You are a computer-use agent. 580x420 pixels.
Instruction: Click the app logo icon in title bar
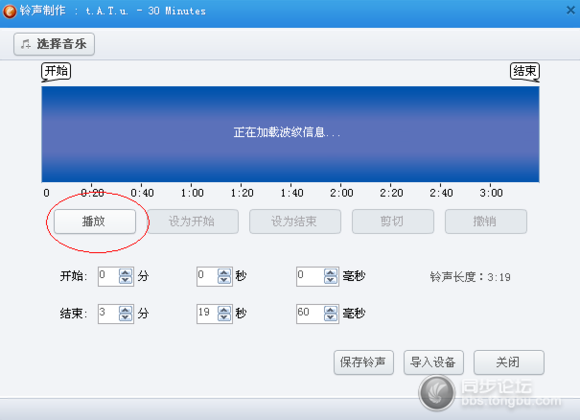[10, 11]
